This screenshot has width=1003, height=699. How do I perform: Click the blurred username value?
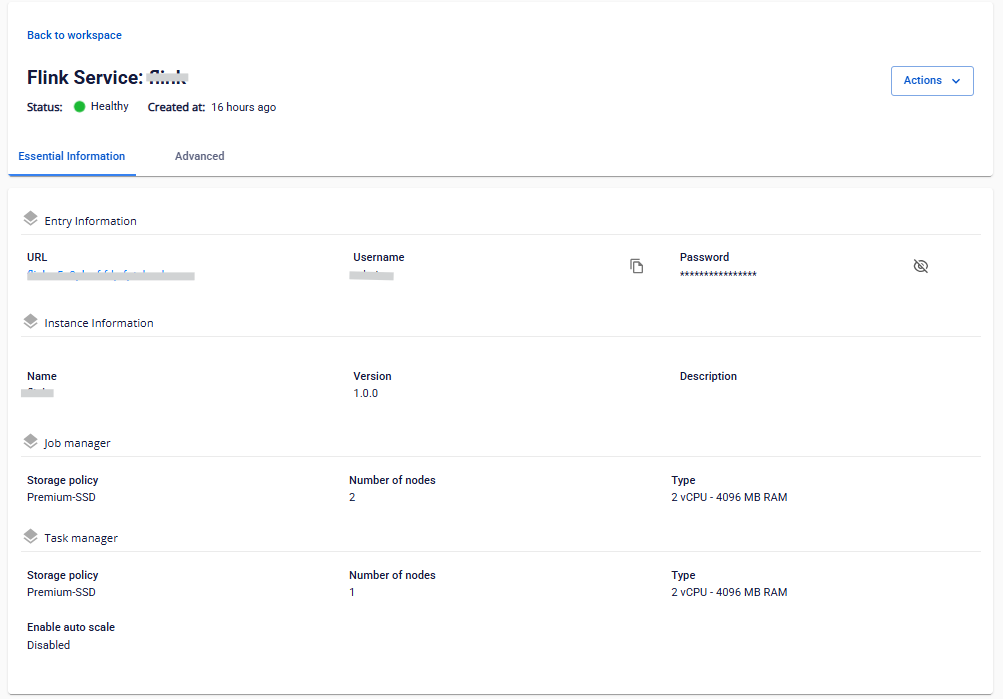pyautogui.click(x=372, y=275)
